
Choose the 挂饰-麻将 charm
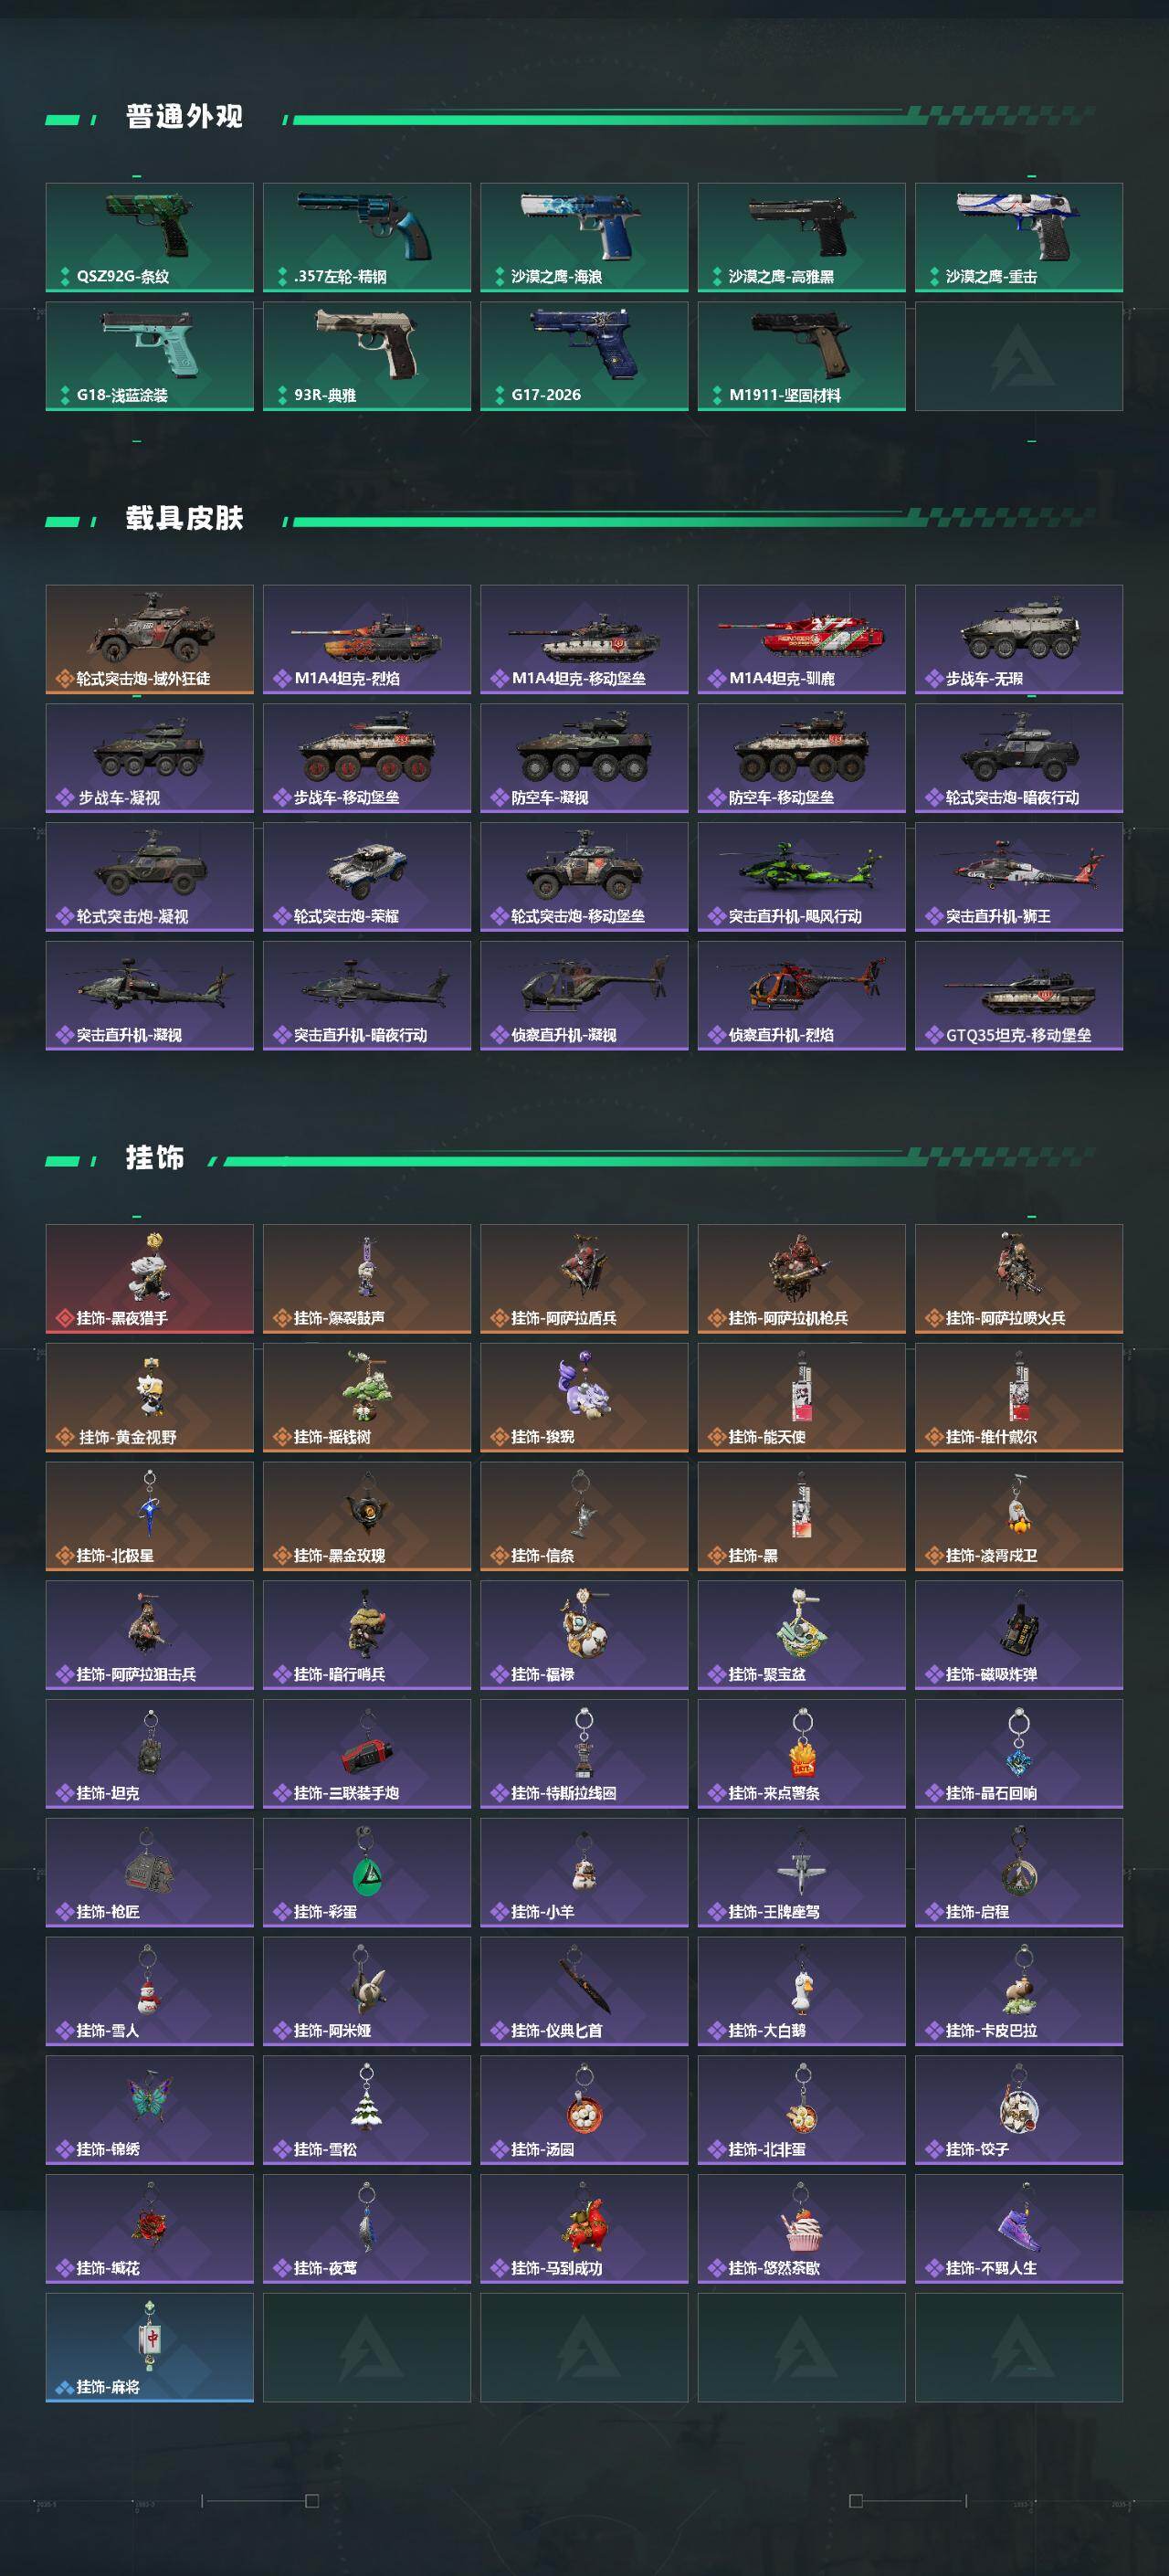[149, 2348]
